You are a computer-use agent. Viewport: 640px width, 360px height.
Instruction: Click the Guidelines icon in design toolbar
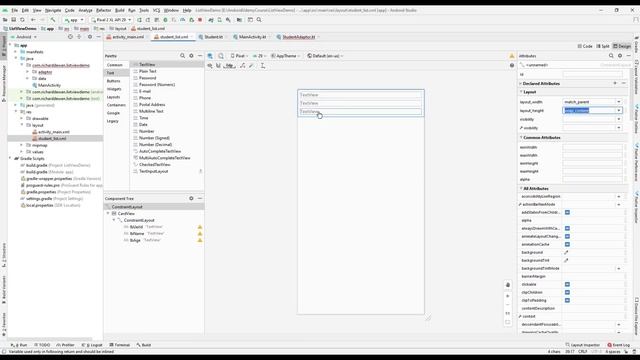pos(263,65)
